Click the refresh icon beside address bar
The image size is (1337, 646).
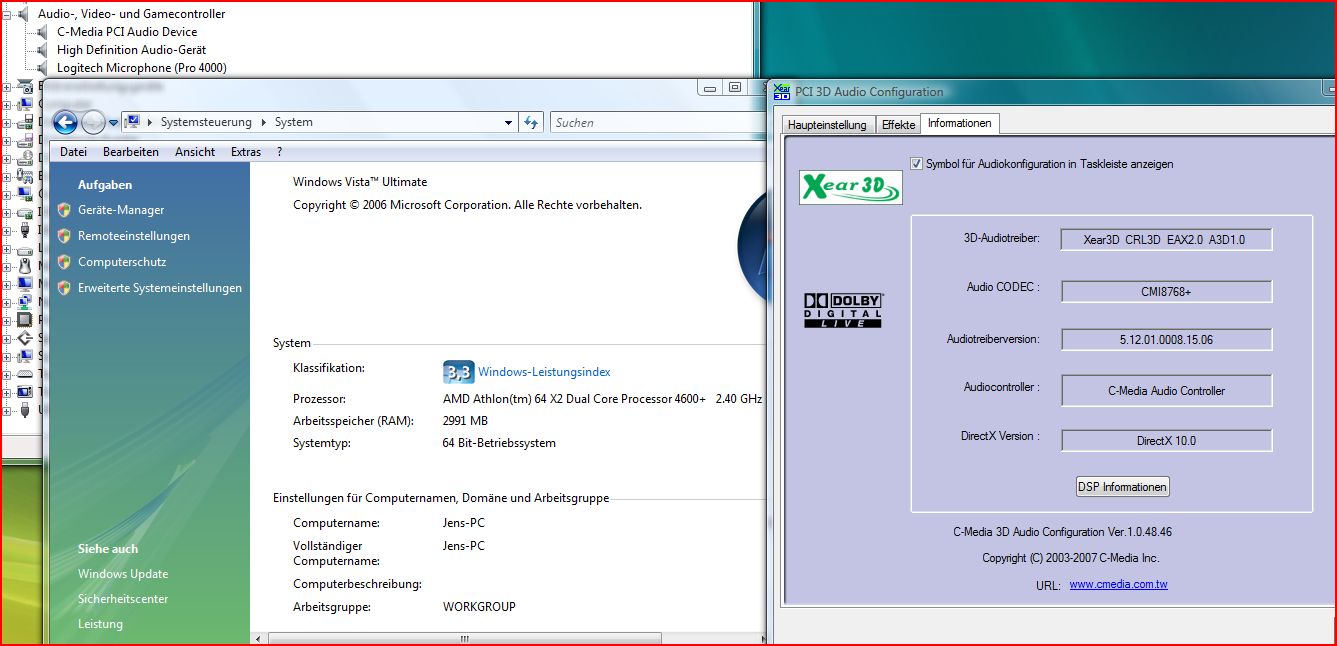(x=532, y=122)
